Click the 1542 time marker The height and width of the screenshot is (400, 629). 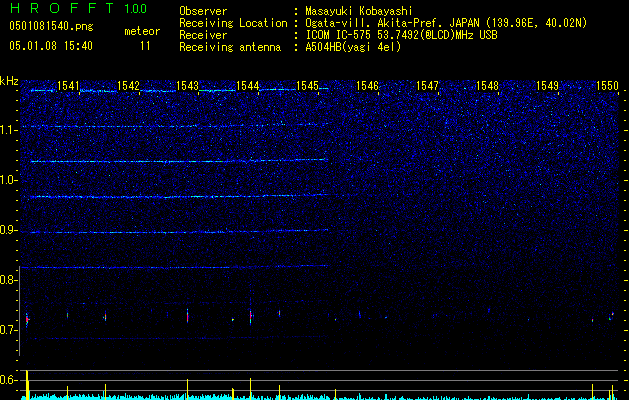(x=128, y=86)
